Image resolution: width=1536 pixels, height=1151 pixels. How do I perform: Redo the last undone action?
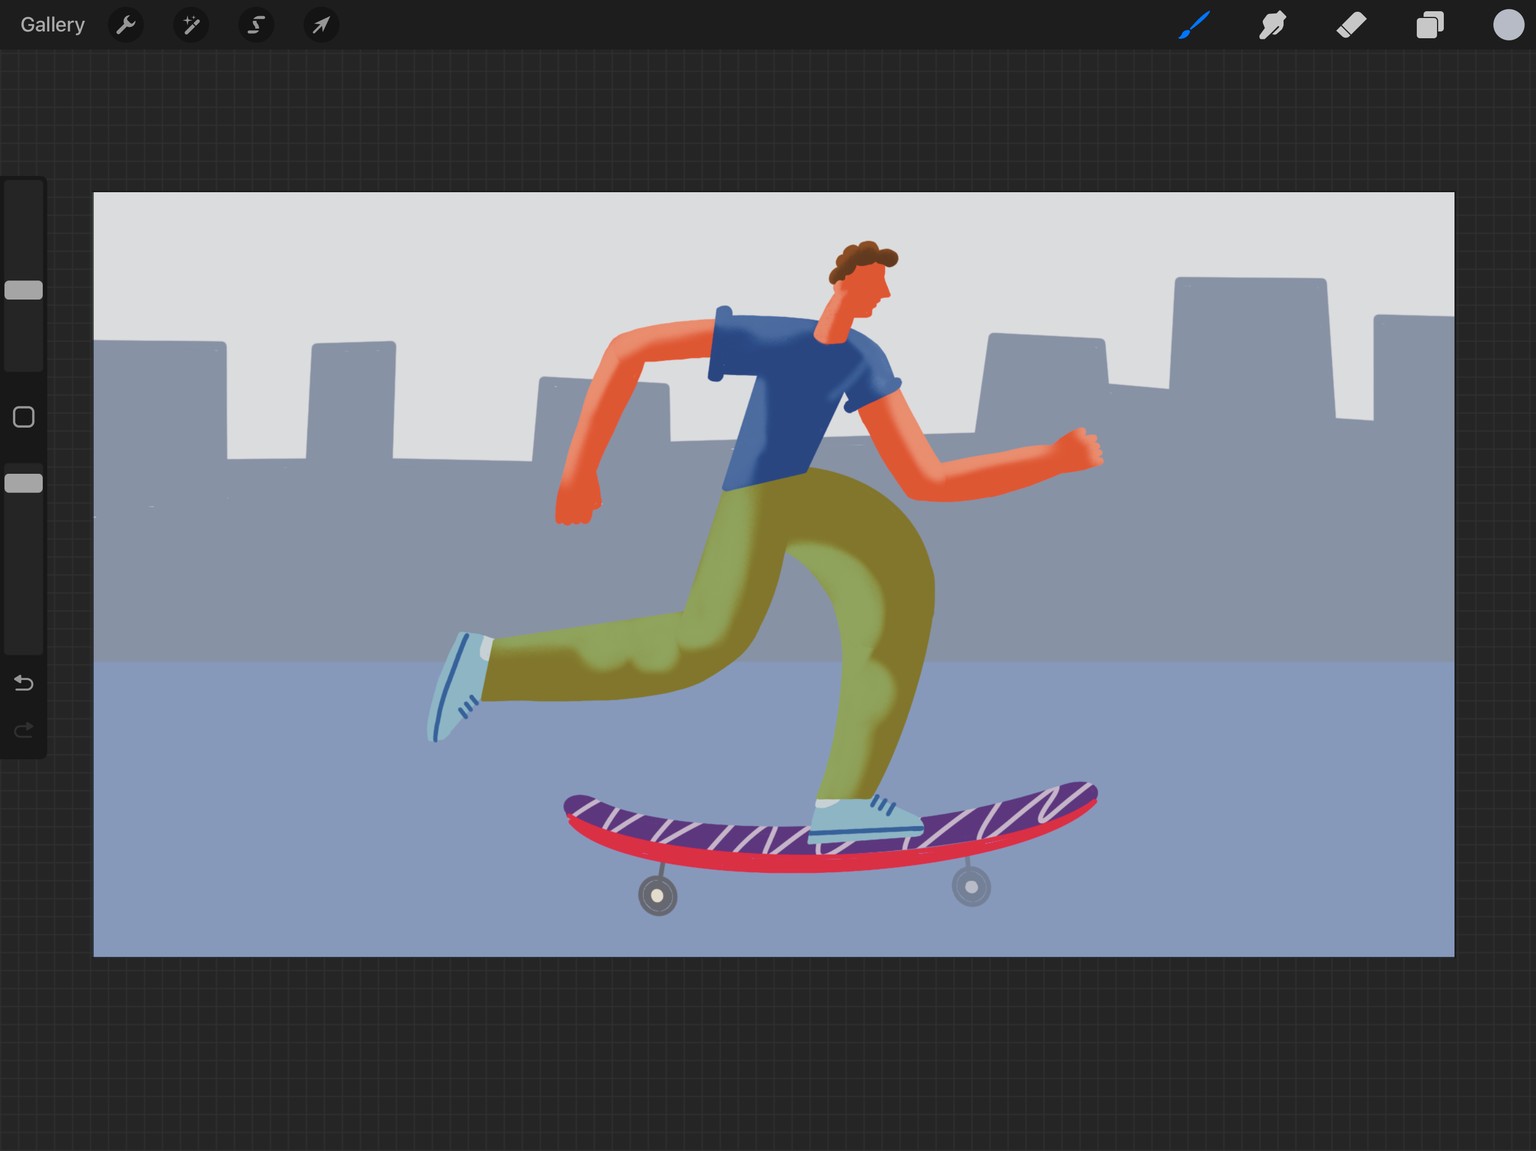point(24,730)
